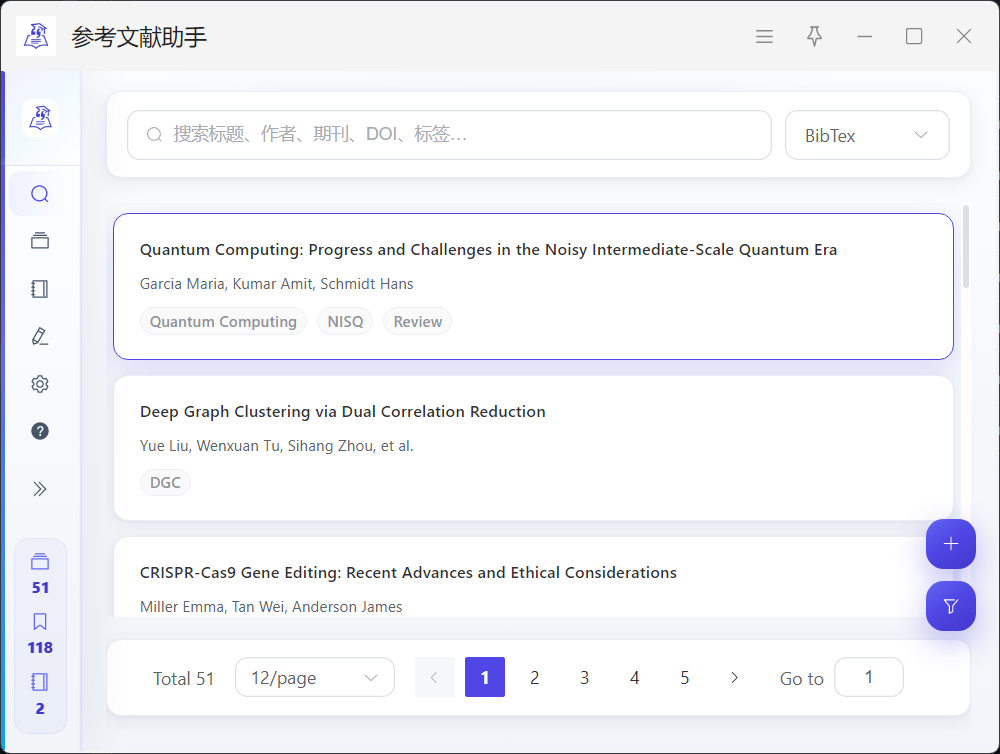The width and height of the screenshot is (1000, 754).
Task: Open the 12/page size dropdown
Action: tap(314, 678)
